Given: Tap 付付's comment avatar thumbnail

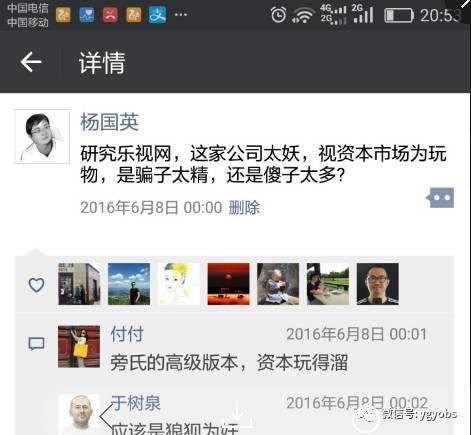Looking at the screenshot, I should (x=79, y=347).
